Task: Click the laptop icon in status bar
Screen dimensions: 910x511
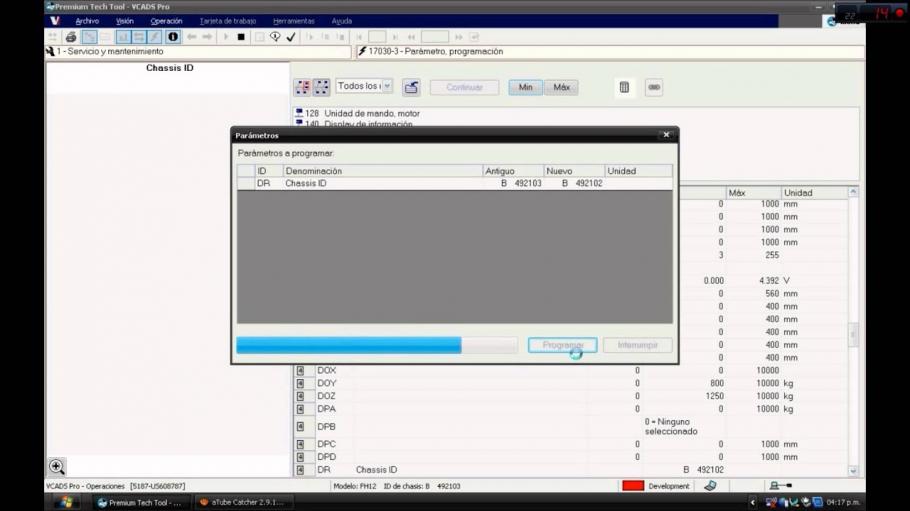Action: coord(710,485)
